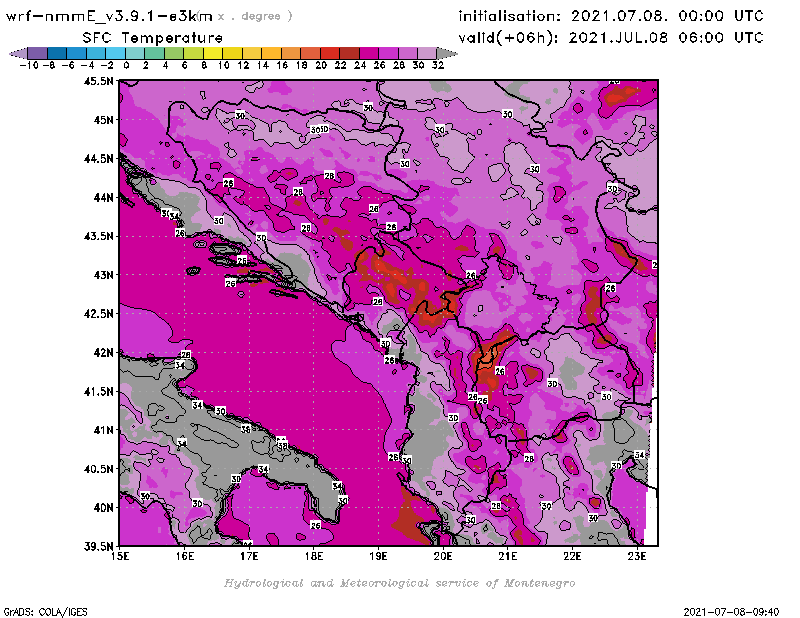Select the 'GrADS: COLA/IGES' footer text
Viewport: 800px width, 618px height.
[x=45, y=611]
